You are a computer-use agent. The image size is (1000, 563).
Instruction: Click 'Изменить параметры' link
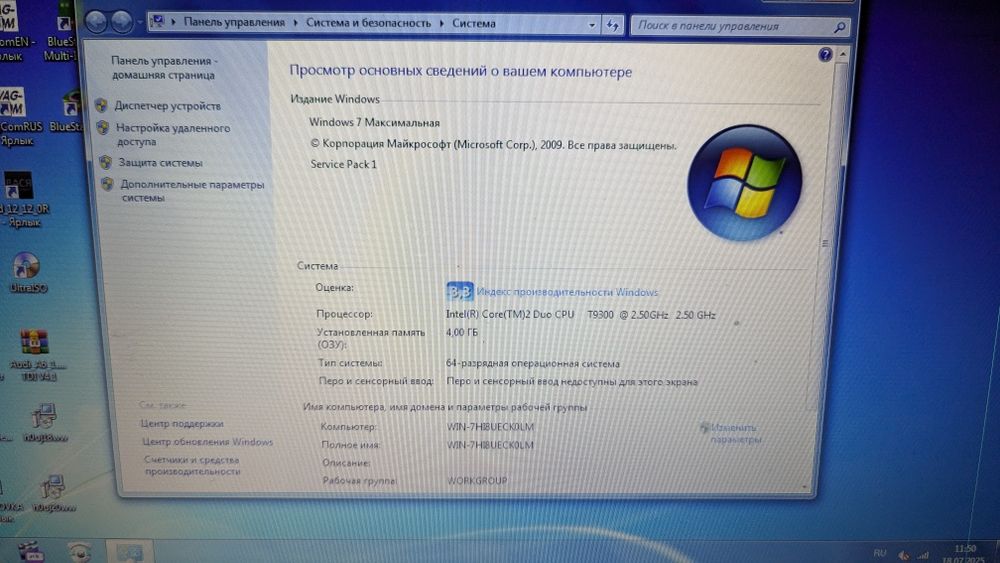point(735,433)
